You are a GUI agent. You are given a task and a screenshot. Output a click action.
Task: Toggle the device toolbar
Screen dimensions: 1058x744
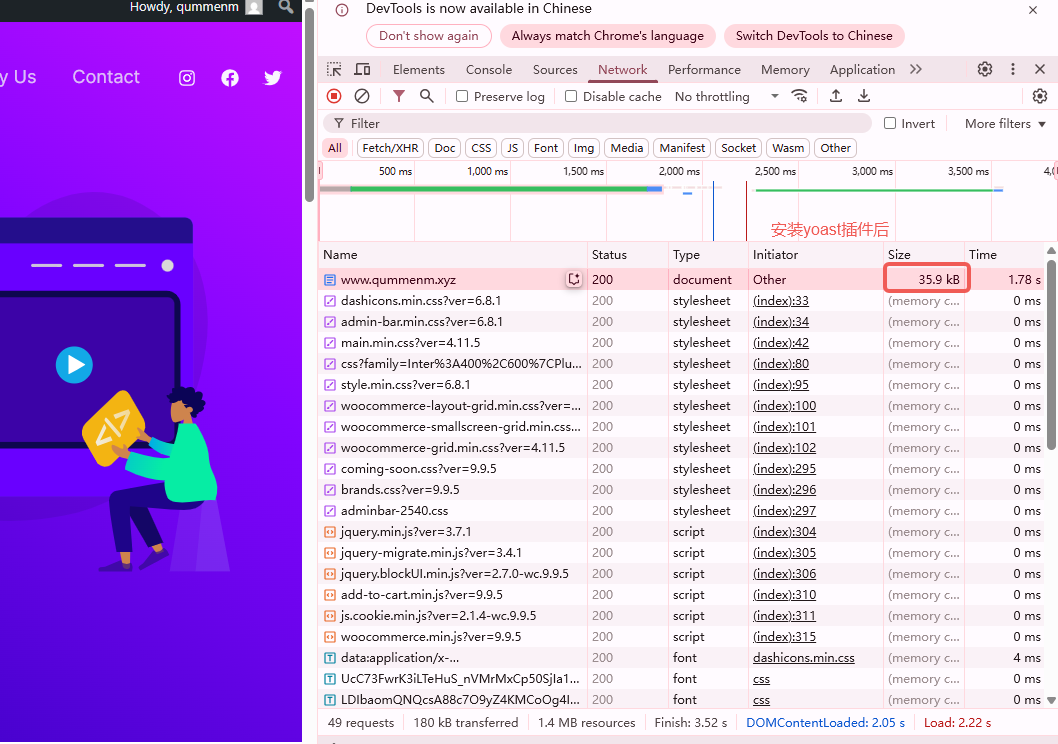[362, 69]
